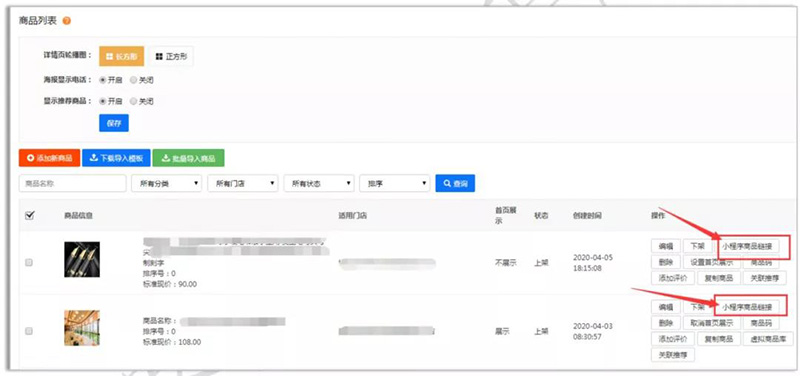The image size is (800, 376).
Task: Click 添加评价 for the 2020-04-03 product
Action: [673, 339]
